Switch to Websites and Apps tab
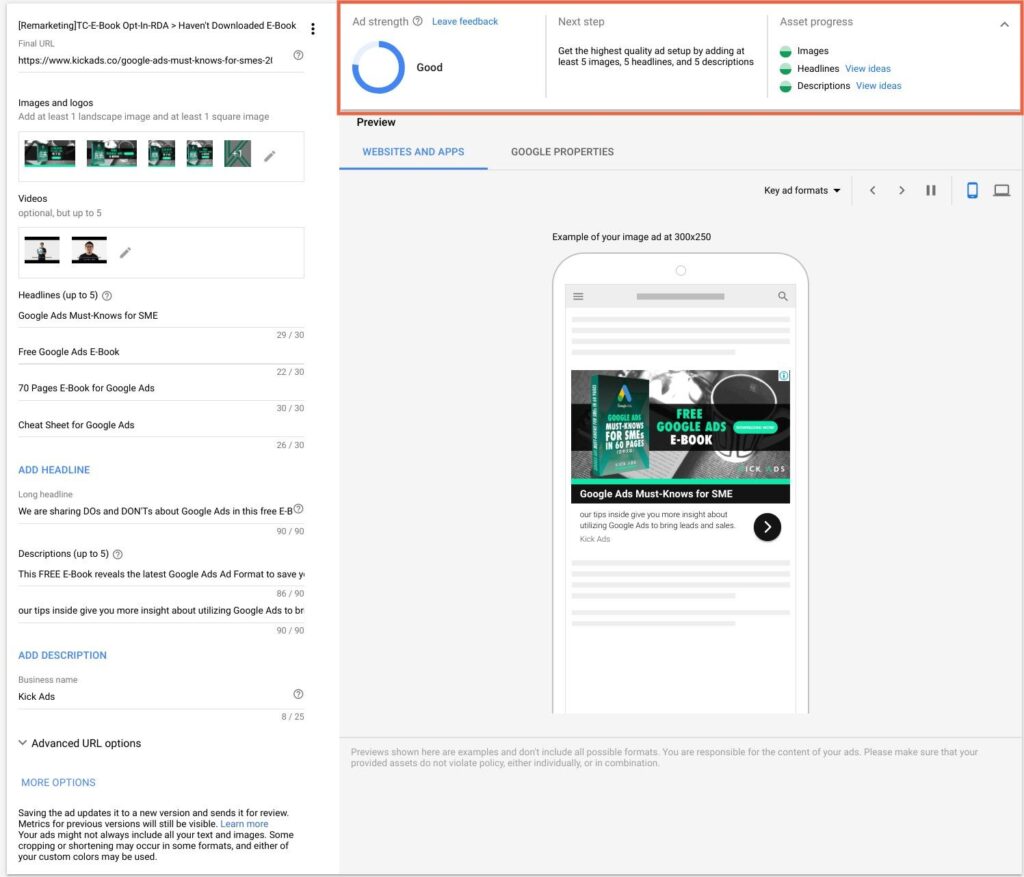Viewport: 1024px width, 877px height. (x=413, y=151)
